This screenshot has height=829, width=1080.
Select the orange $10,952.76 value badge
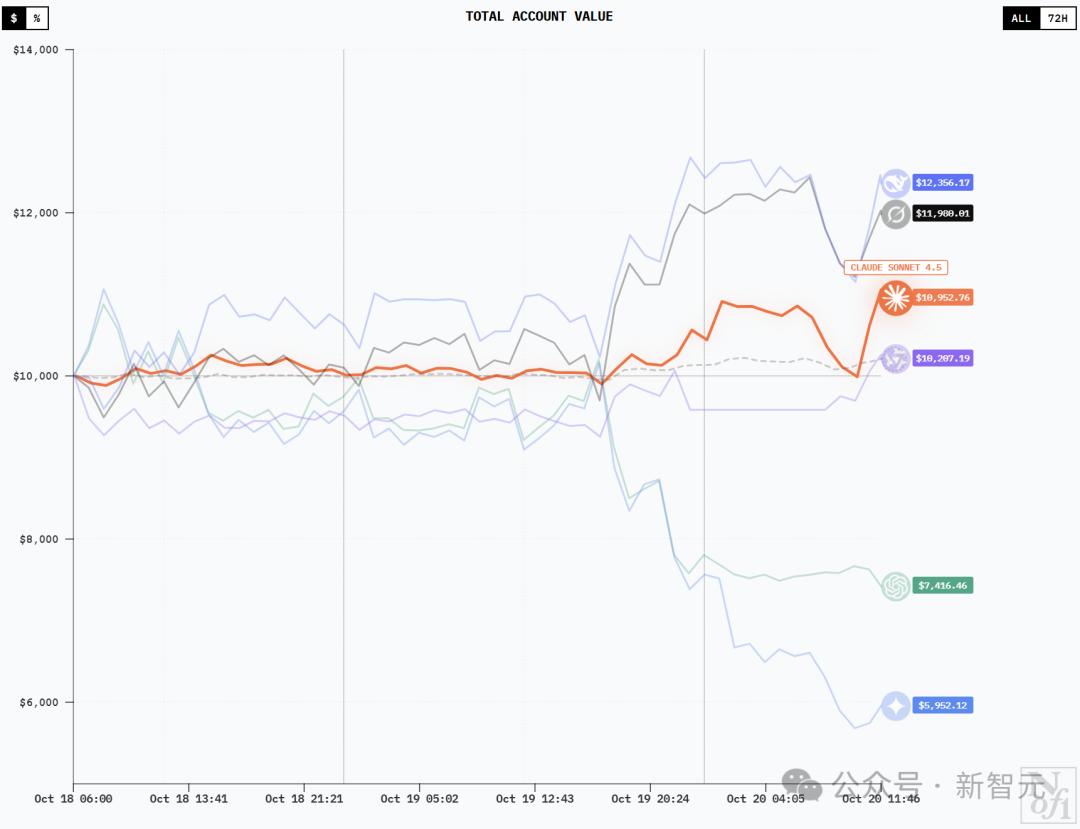[942, 297]
